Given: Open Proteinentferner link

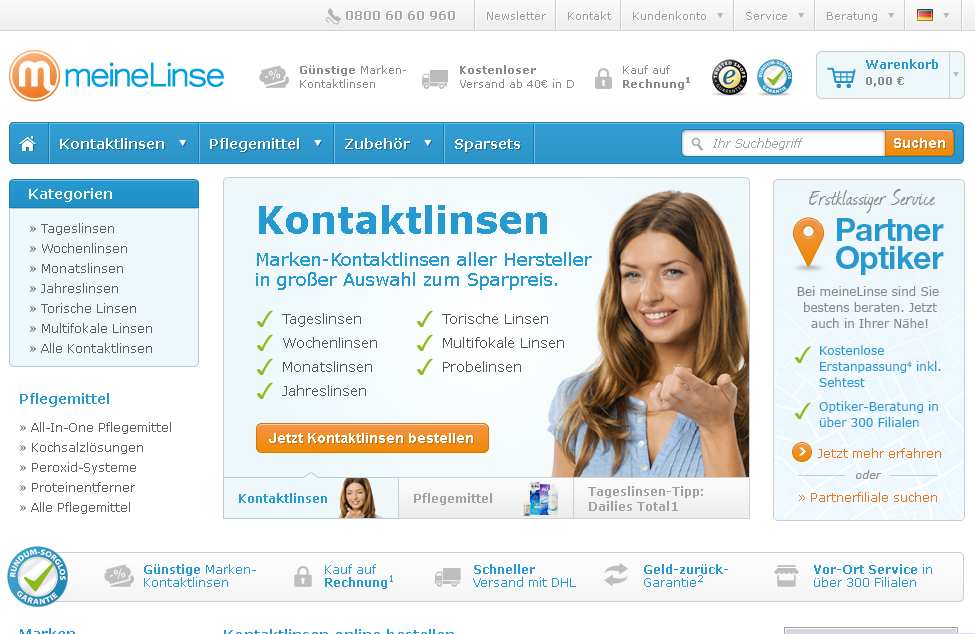Looking at the screenshot, I should tap(83, 487).
